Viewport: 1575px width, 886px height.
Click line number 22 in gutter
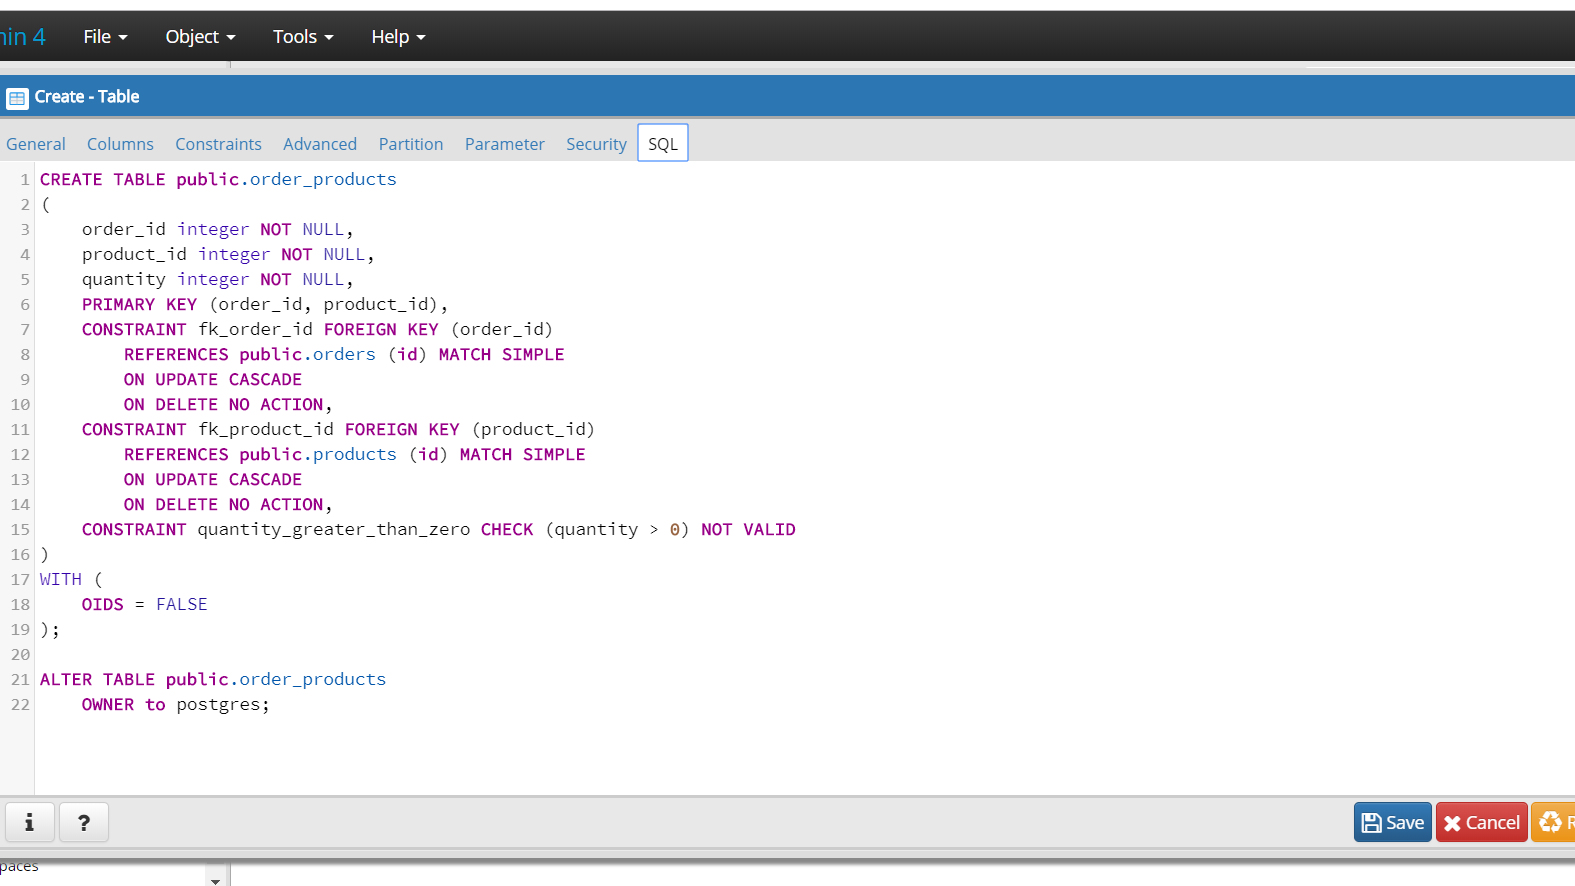pos(20,704)
